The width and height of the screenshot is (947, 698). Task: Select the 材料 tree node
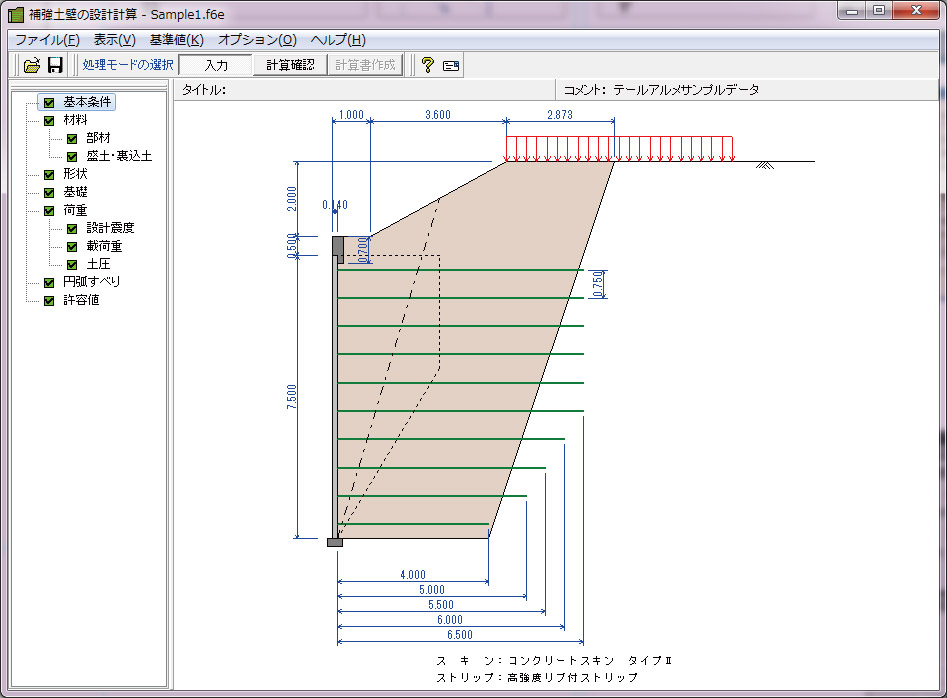pos(75,120)
